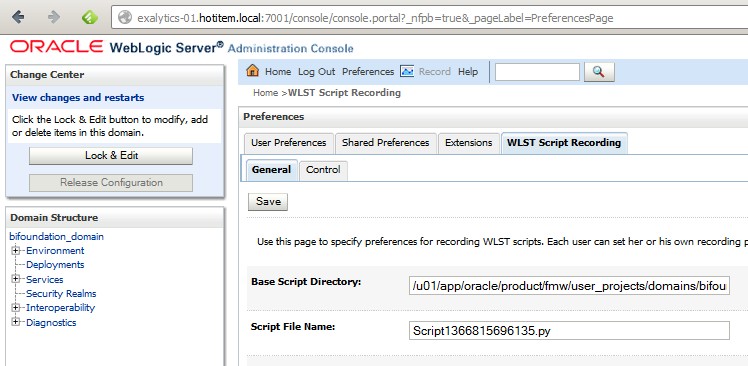Click the Oracle logo

point(56,47)
